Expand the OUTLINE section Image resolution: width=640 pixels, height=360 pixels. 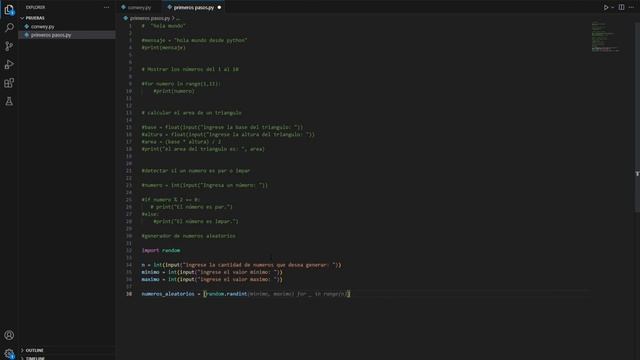click(34, 350)
